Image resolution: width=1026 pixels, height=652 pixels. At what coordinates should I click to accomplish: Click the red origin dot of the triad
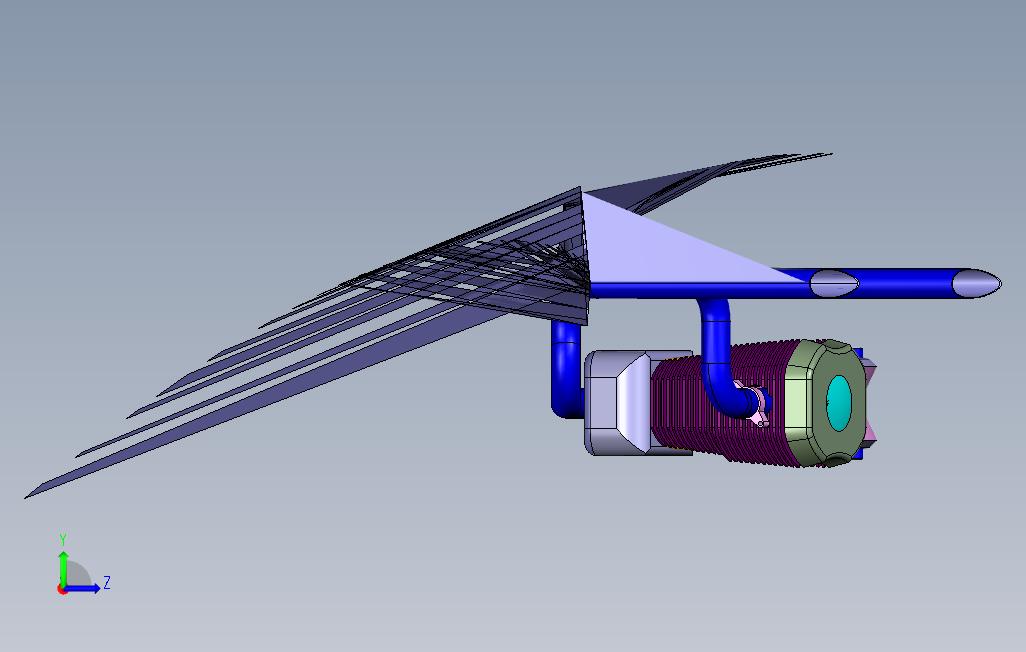point(62,590)
